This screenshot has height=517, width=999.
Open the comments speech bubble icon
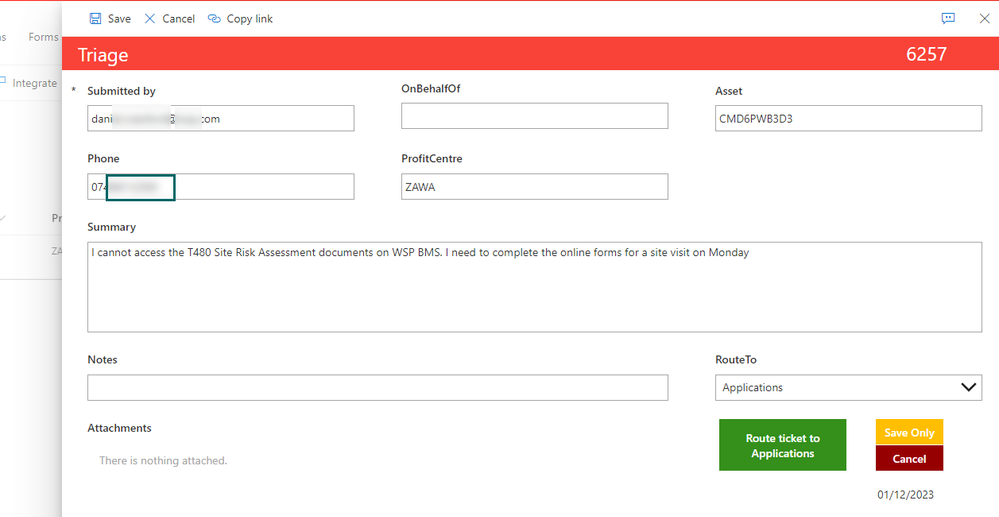point(948,18)
